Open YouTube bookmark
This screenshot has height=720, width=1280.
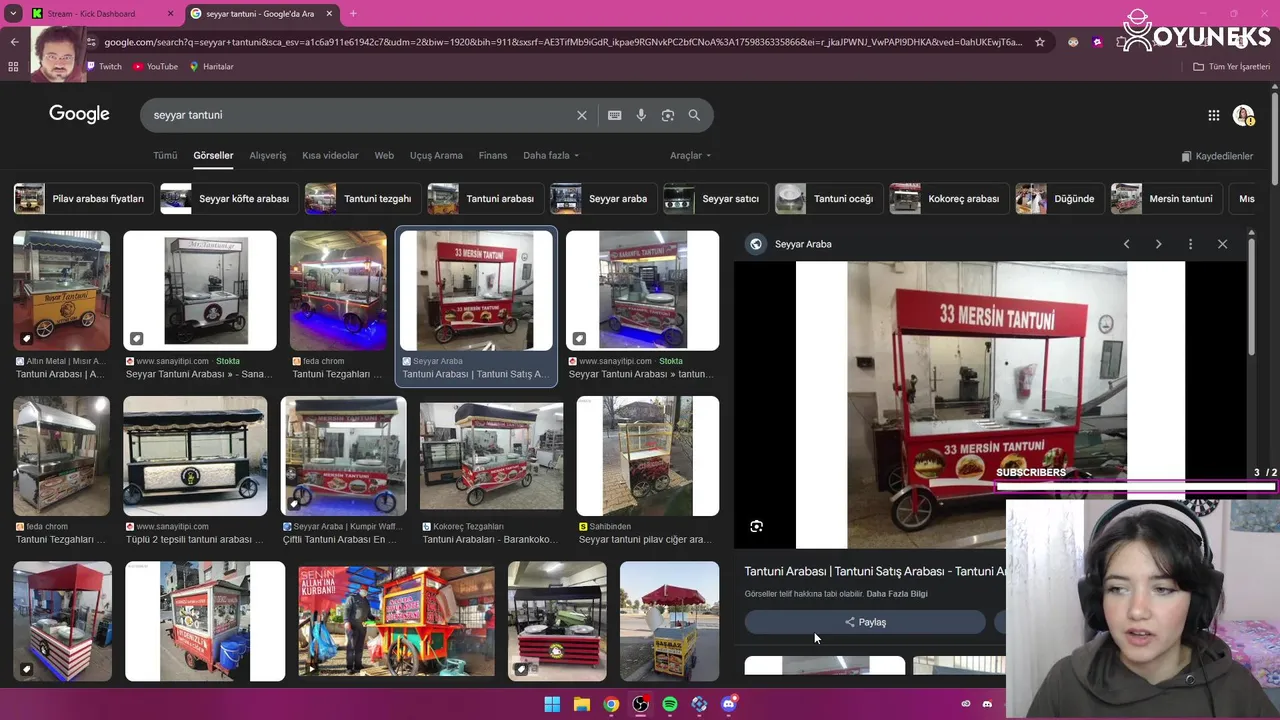(x=155, y=67)
